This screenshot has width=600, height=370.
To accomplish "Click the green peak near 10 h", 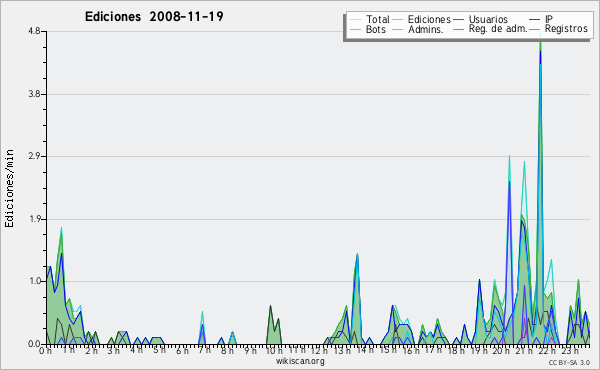I will [x=270, y=306].
